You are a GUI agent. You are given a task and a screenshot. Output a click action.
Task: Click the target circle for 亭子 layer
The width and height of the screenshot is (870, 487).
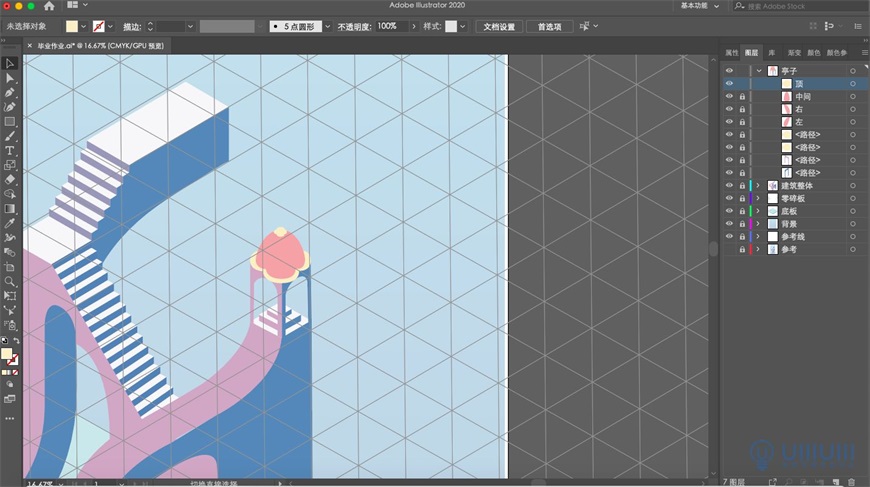(853, 71)
